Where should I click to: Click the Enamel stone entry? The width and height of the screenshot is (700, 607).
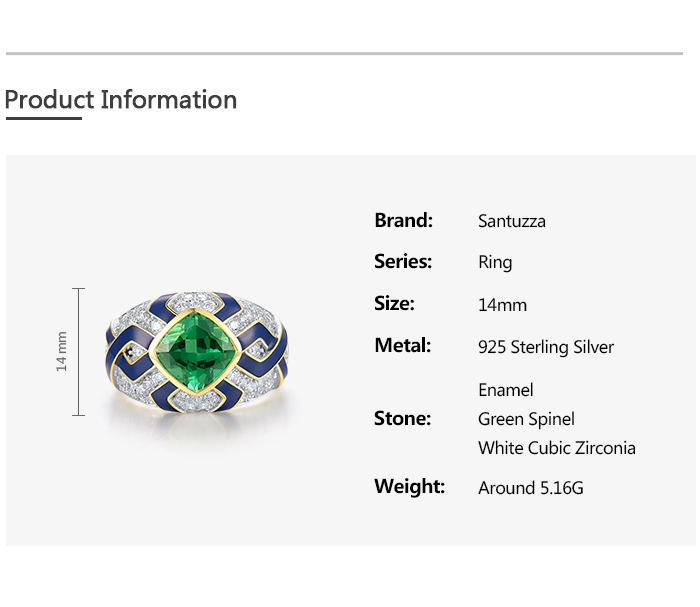pos(506,390)
